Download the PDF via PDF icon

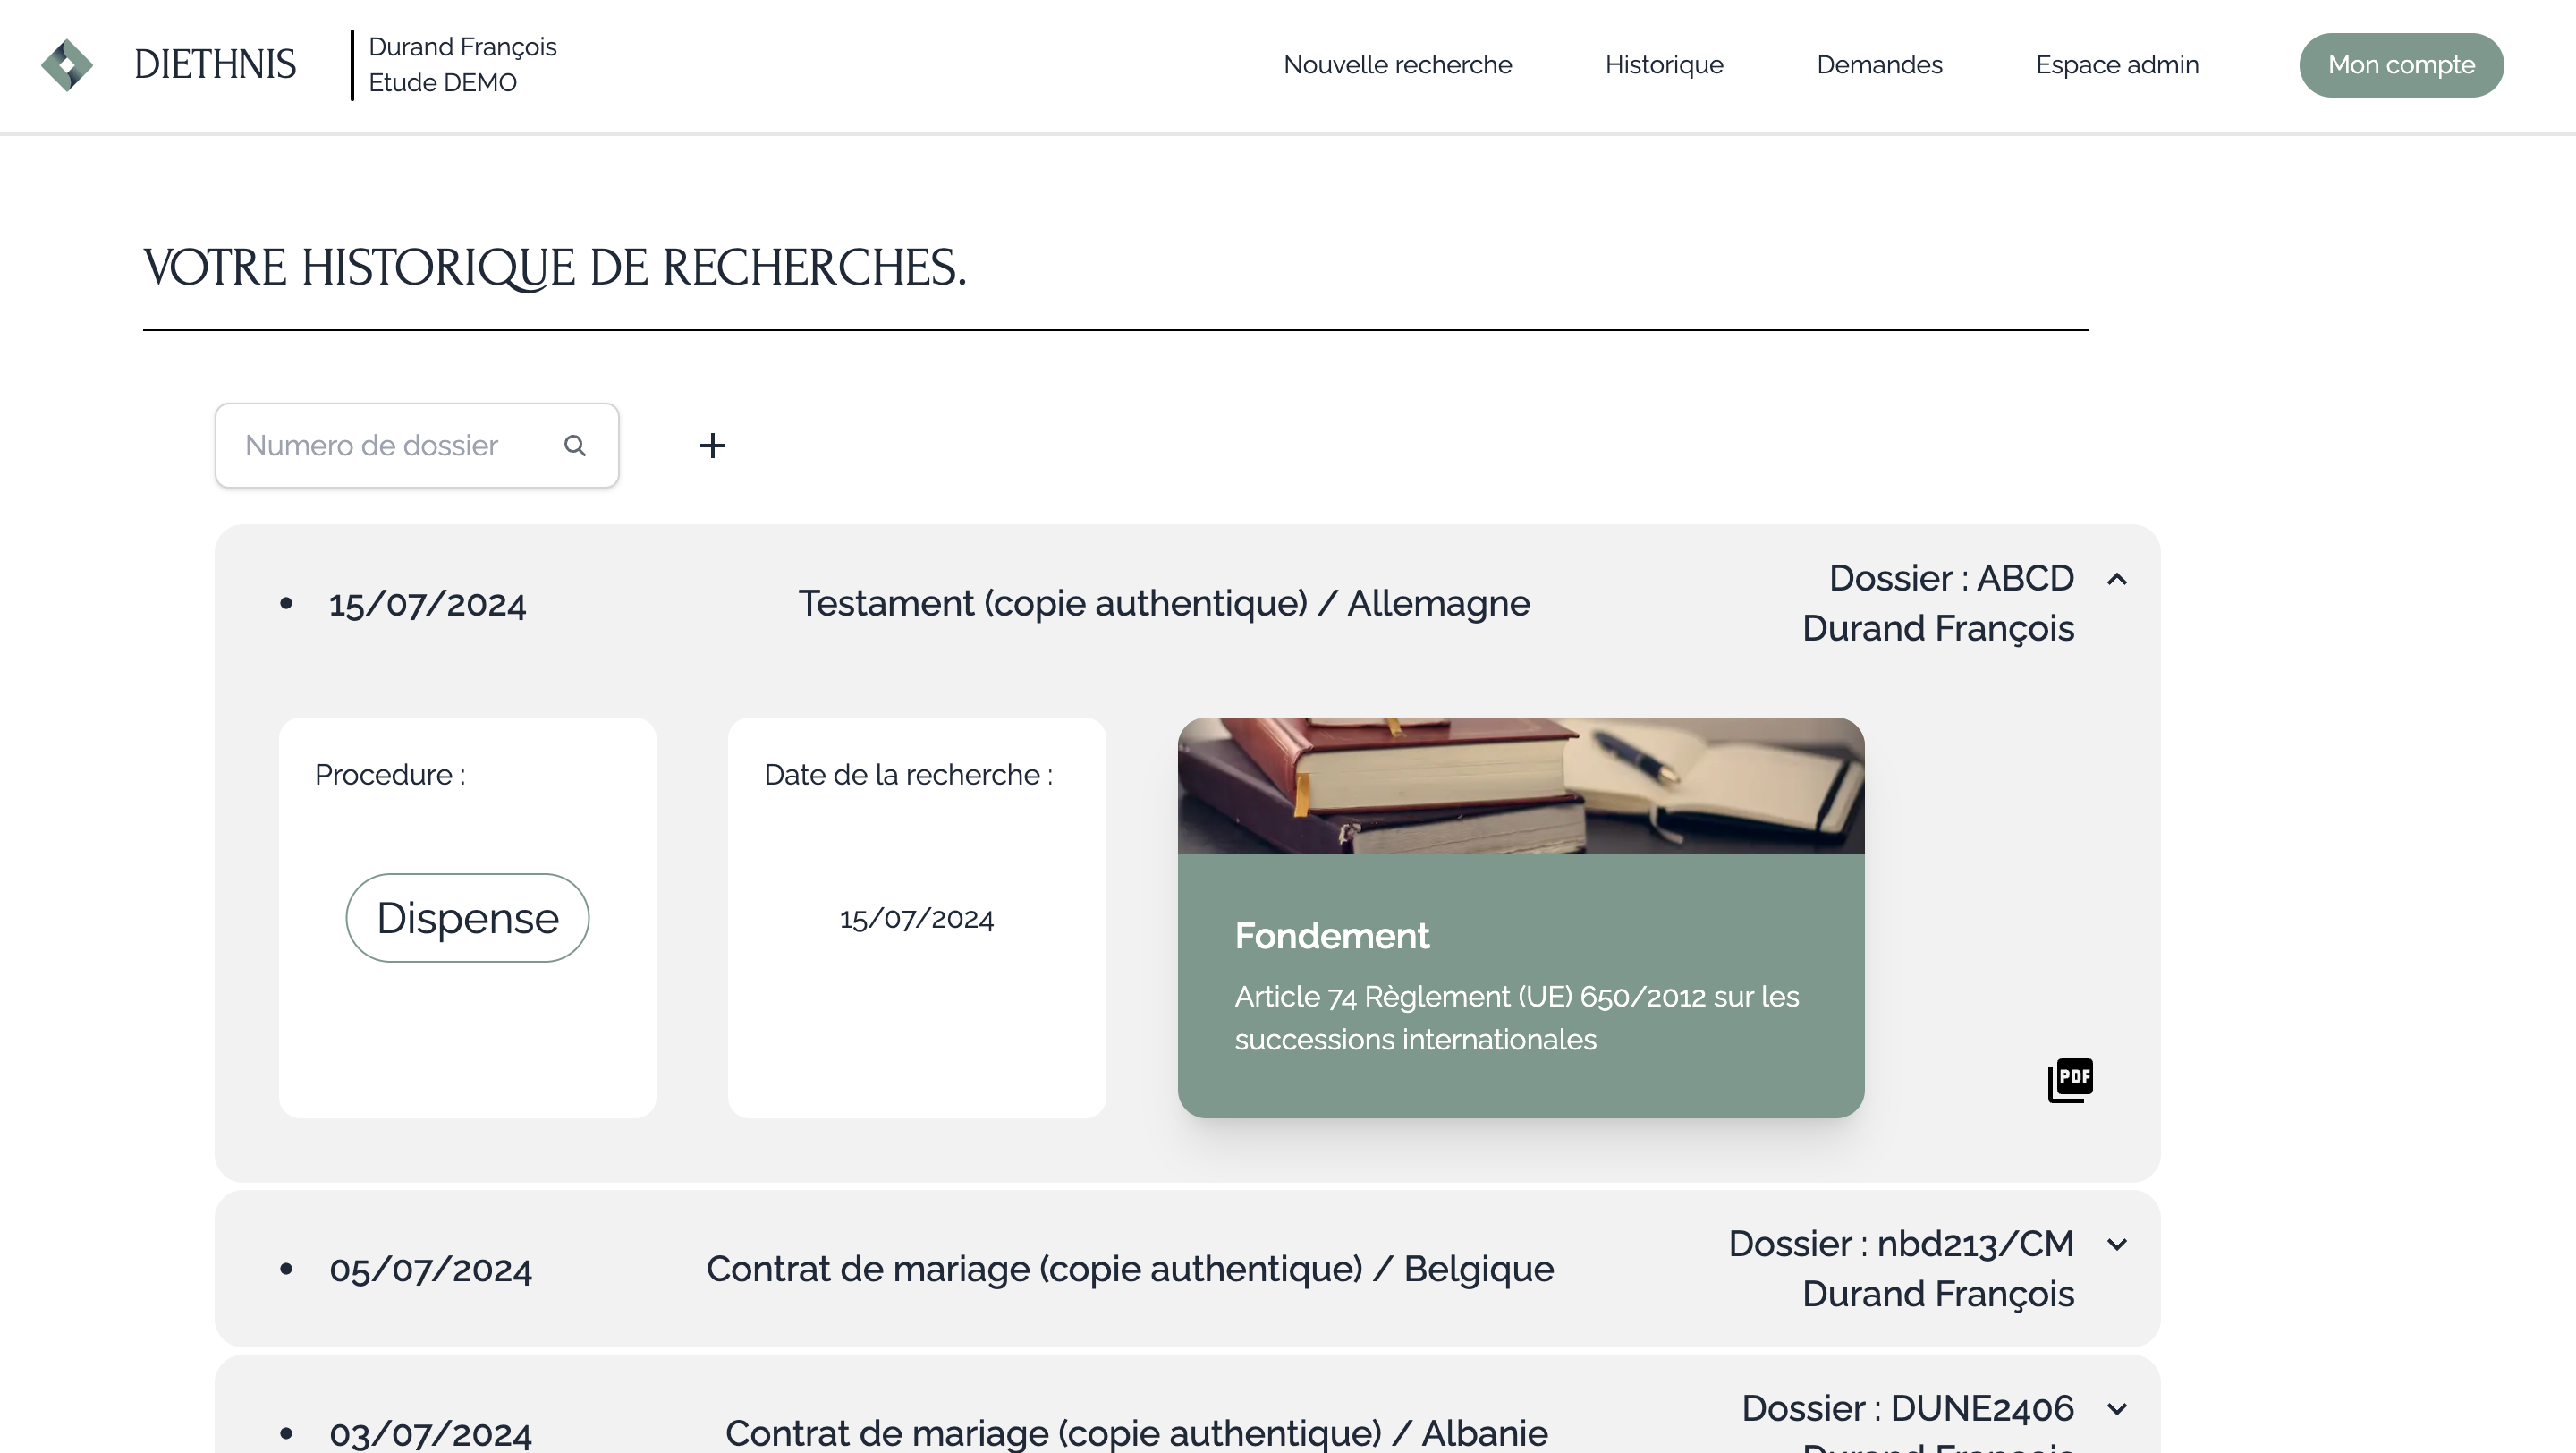(2070, 1080)
